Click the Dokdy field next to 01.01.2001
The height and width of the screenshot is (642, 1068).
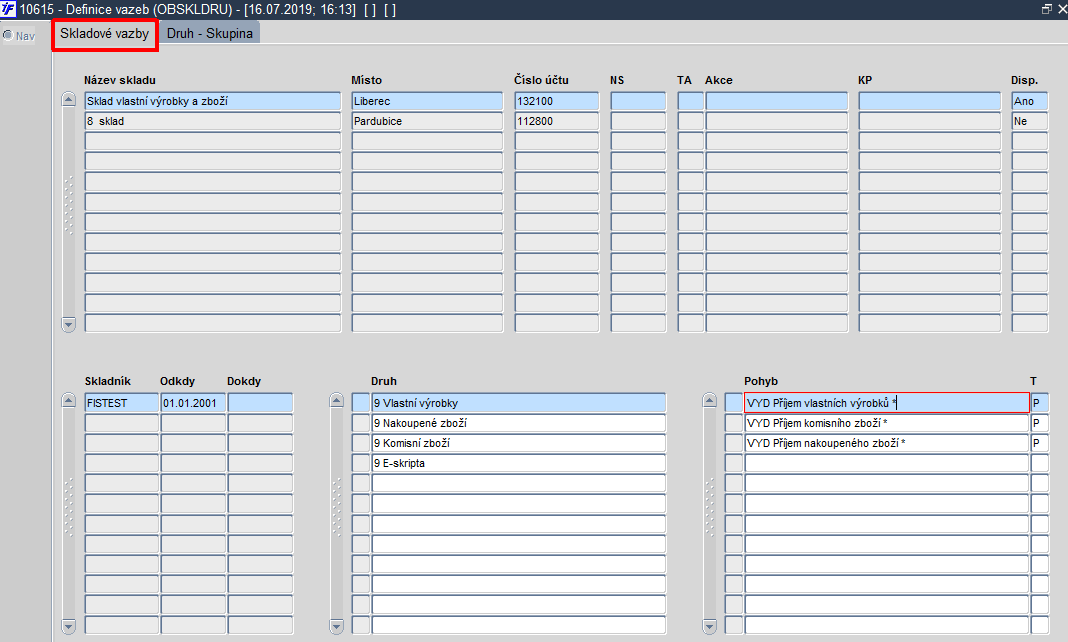coord(260,403)
